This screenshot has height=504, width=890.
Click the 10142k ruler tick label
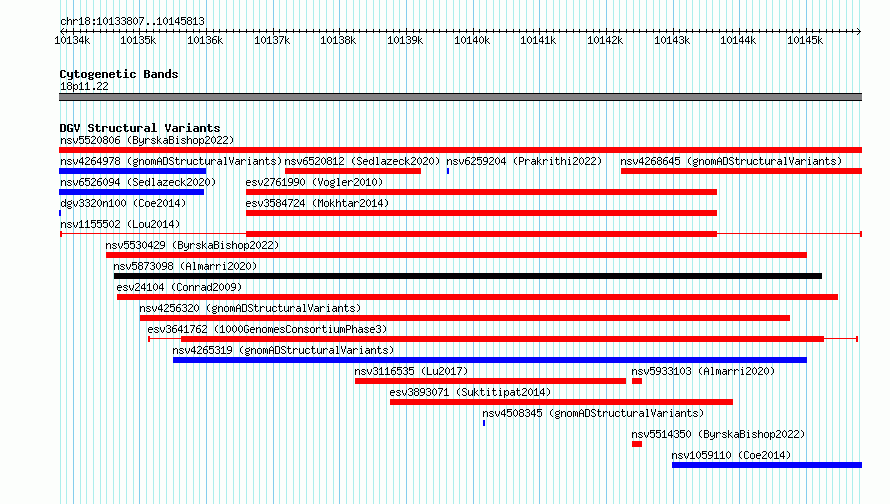pos(605,40)
